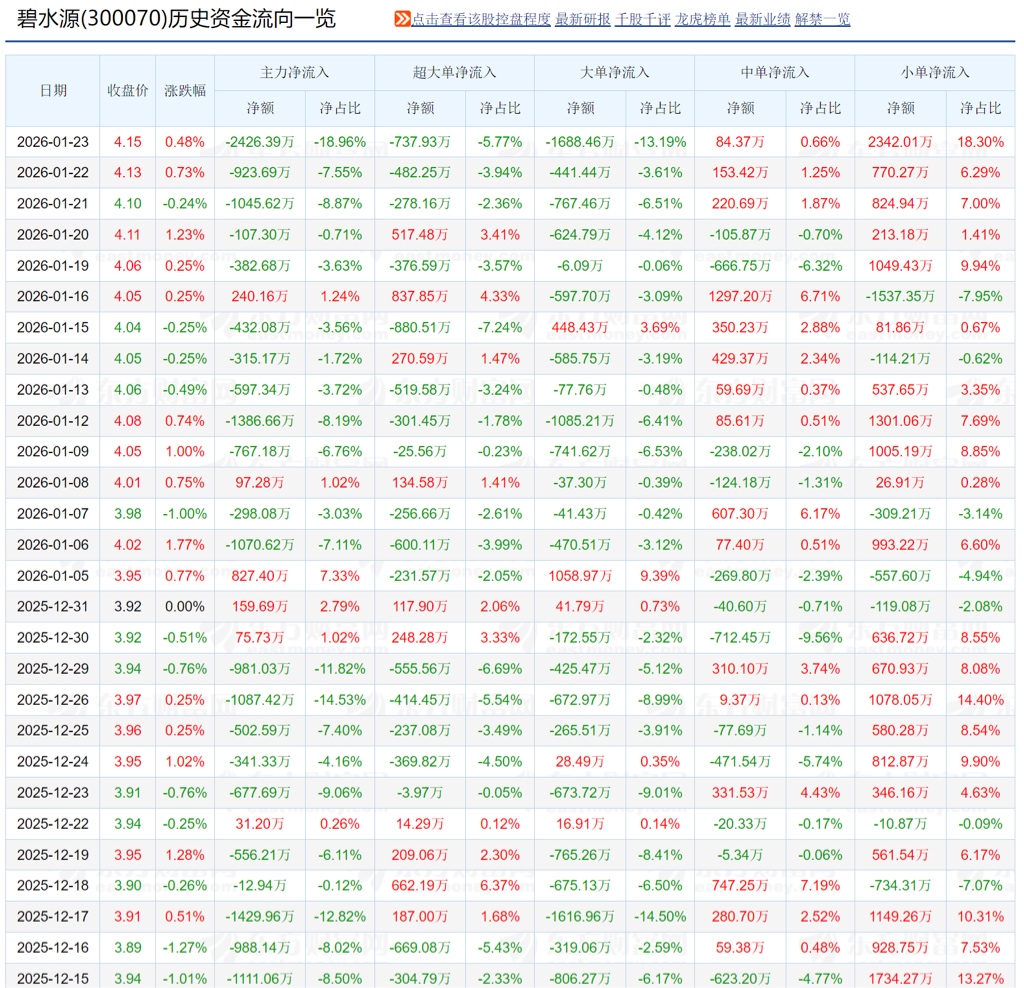Click the 涨跌幅 column header

tap(185, 90)
